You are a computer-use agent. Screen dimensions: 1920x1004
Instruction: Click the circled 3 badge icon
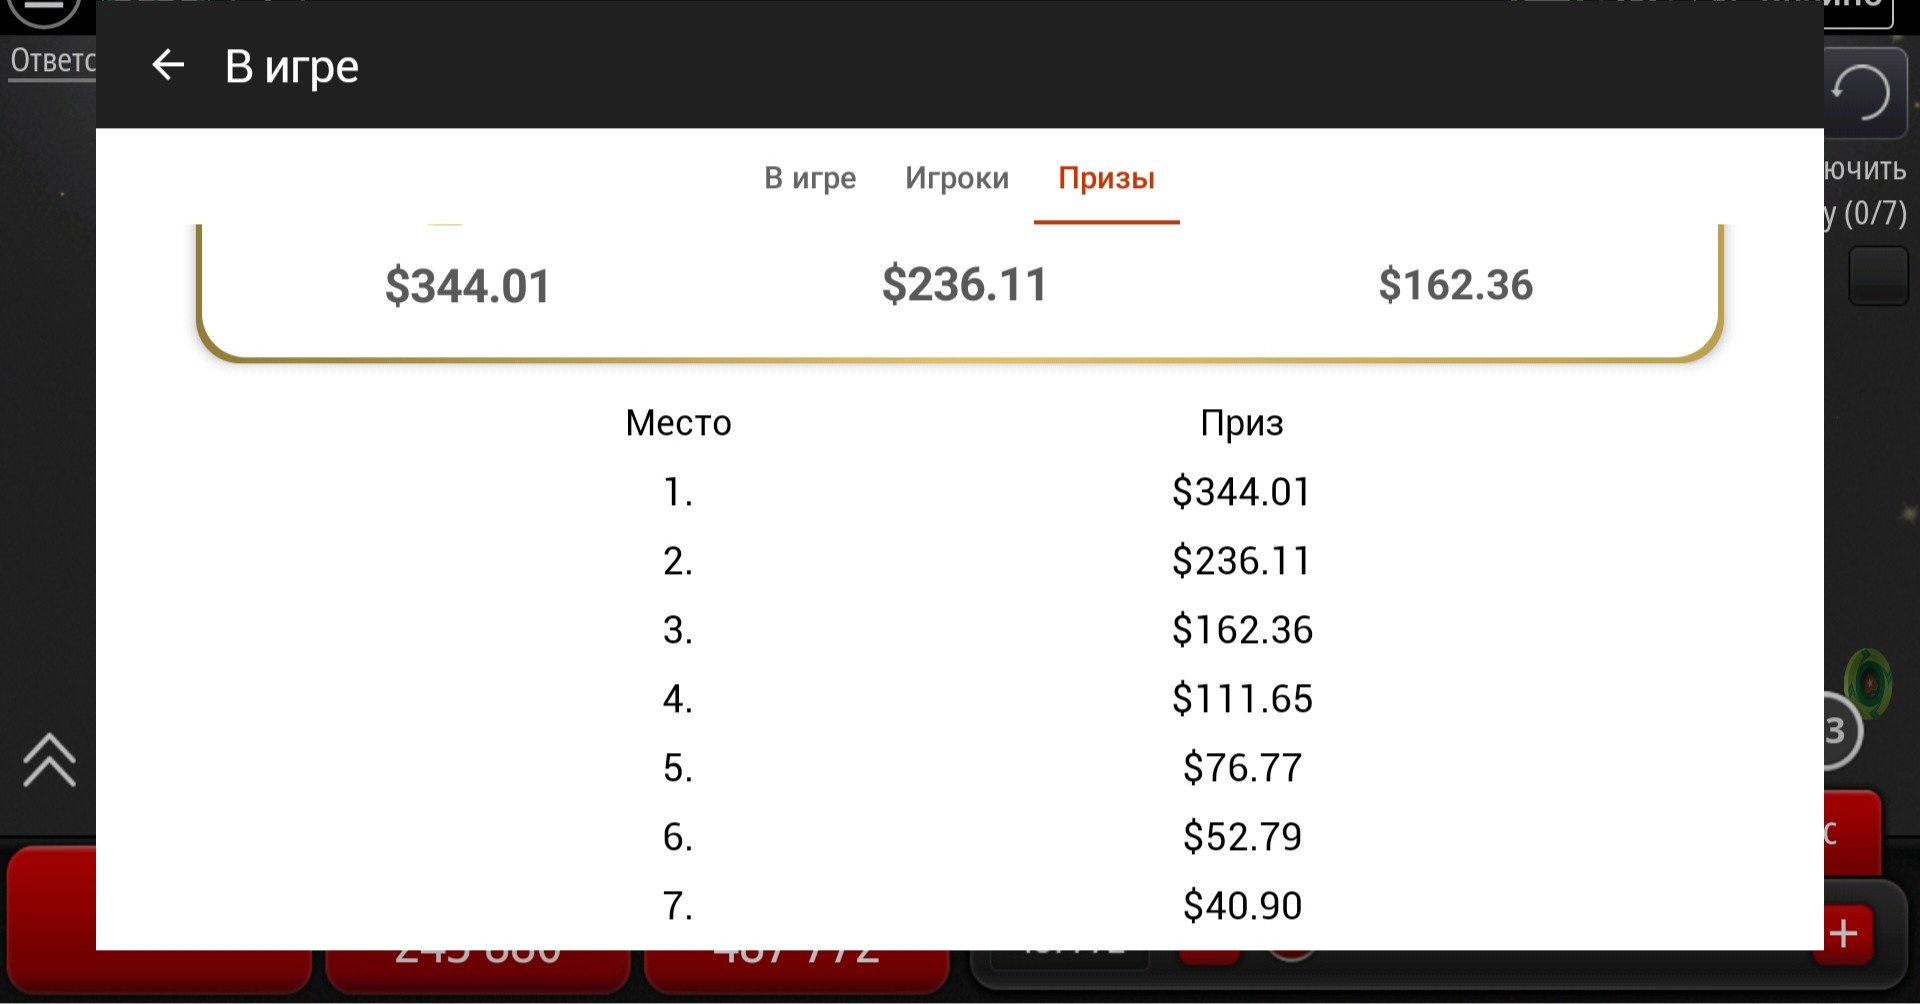click(x=1840, y=731)
